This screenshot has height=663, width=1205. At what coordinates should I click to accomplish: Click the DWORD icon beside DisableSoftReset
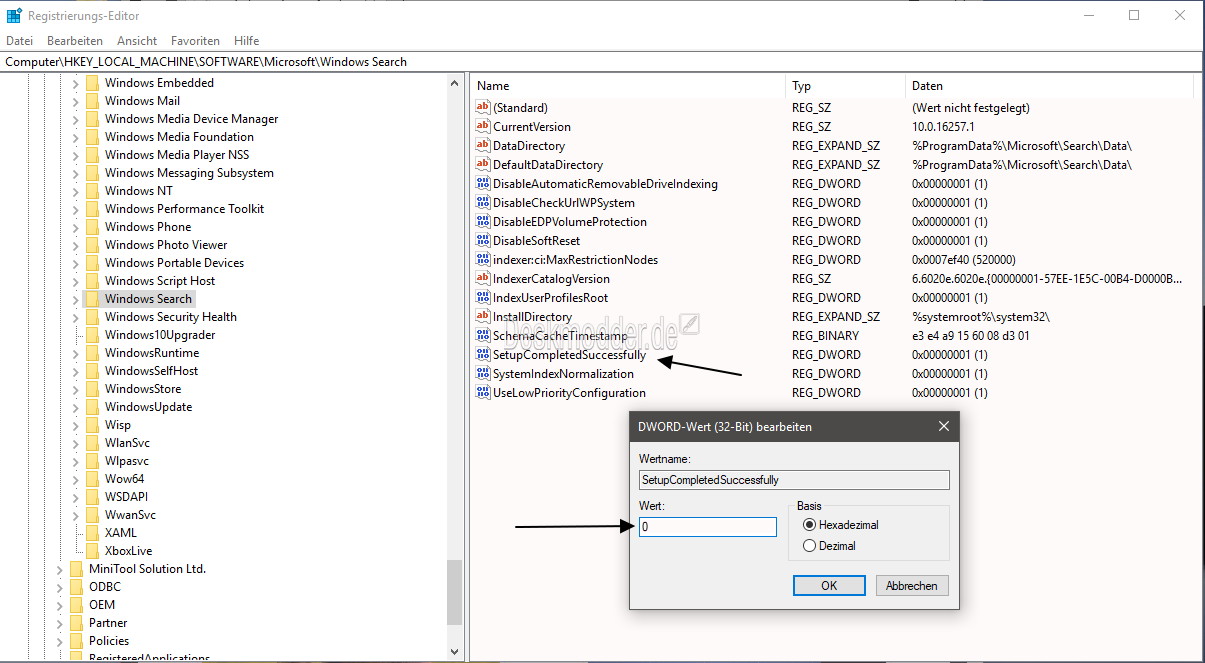click(x=483, y=241)
